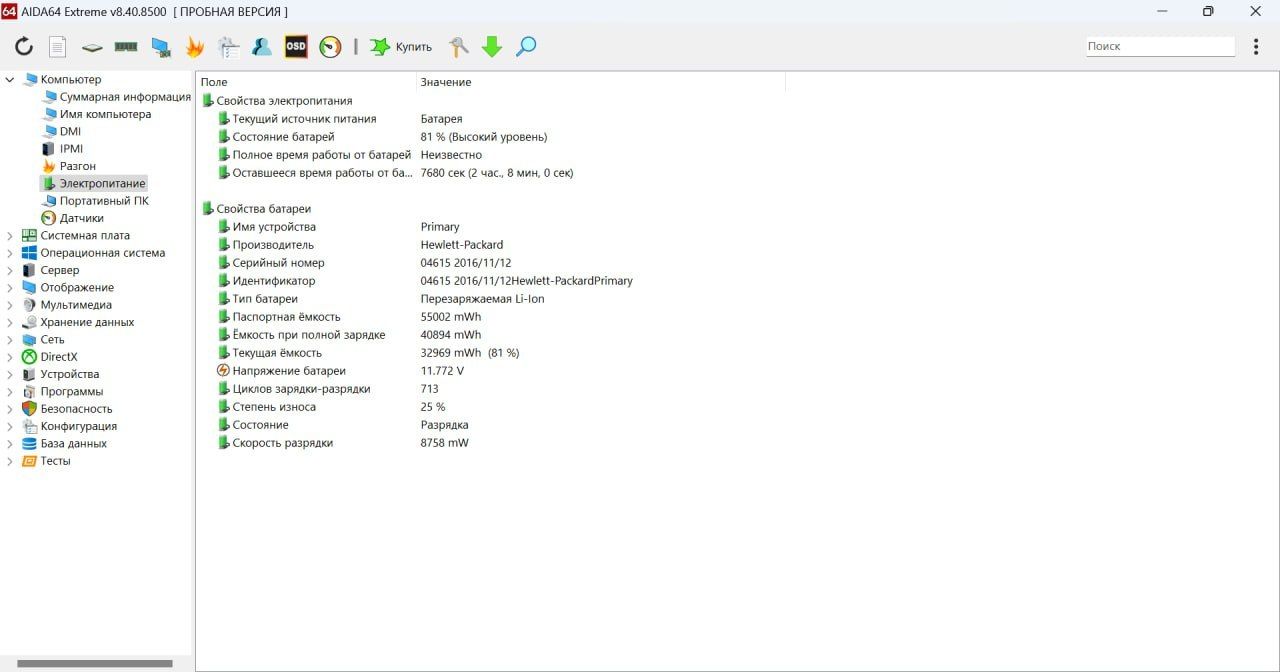1280x672 pixels.
Task: Focus the Поиск search field
Action: pyautogui.click(x=1161, y=46)
